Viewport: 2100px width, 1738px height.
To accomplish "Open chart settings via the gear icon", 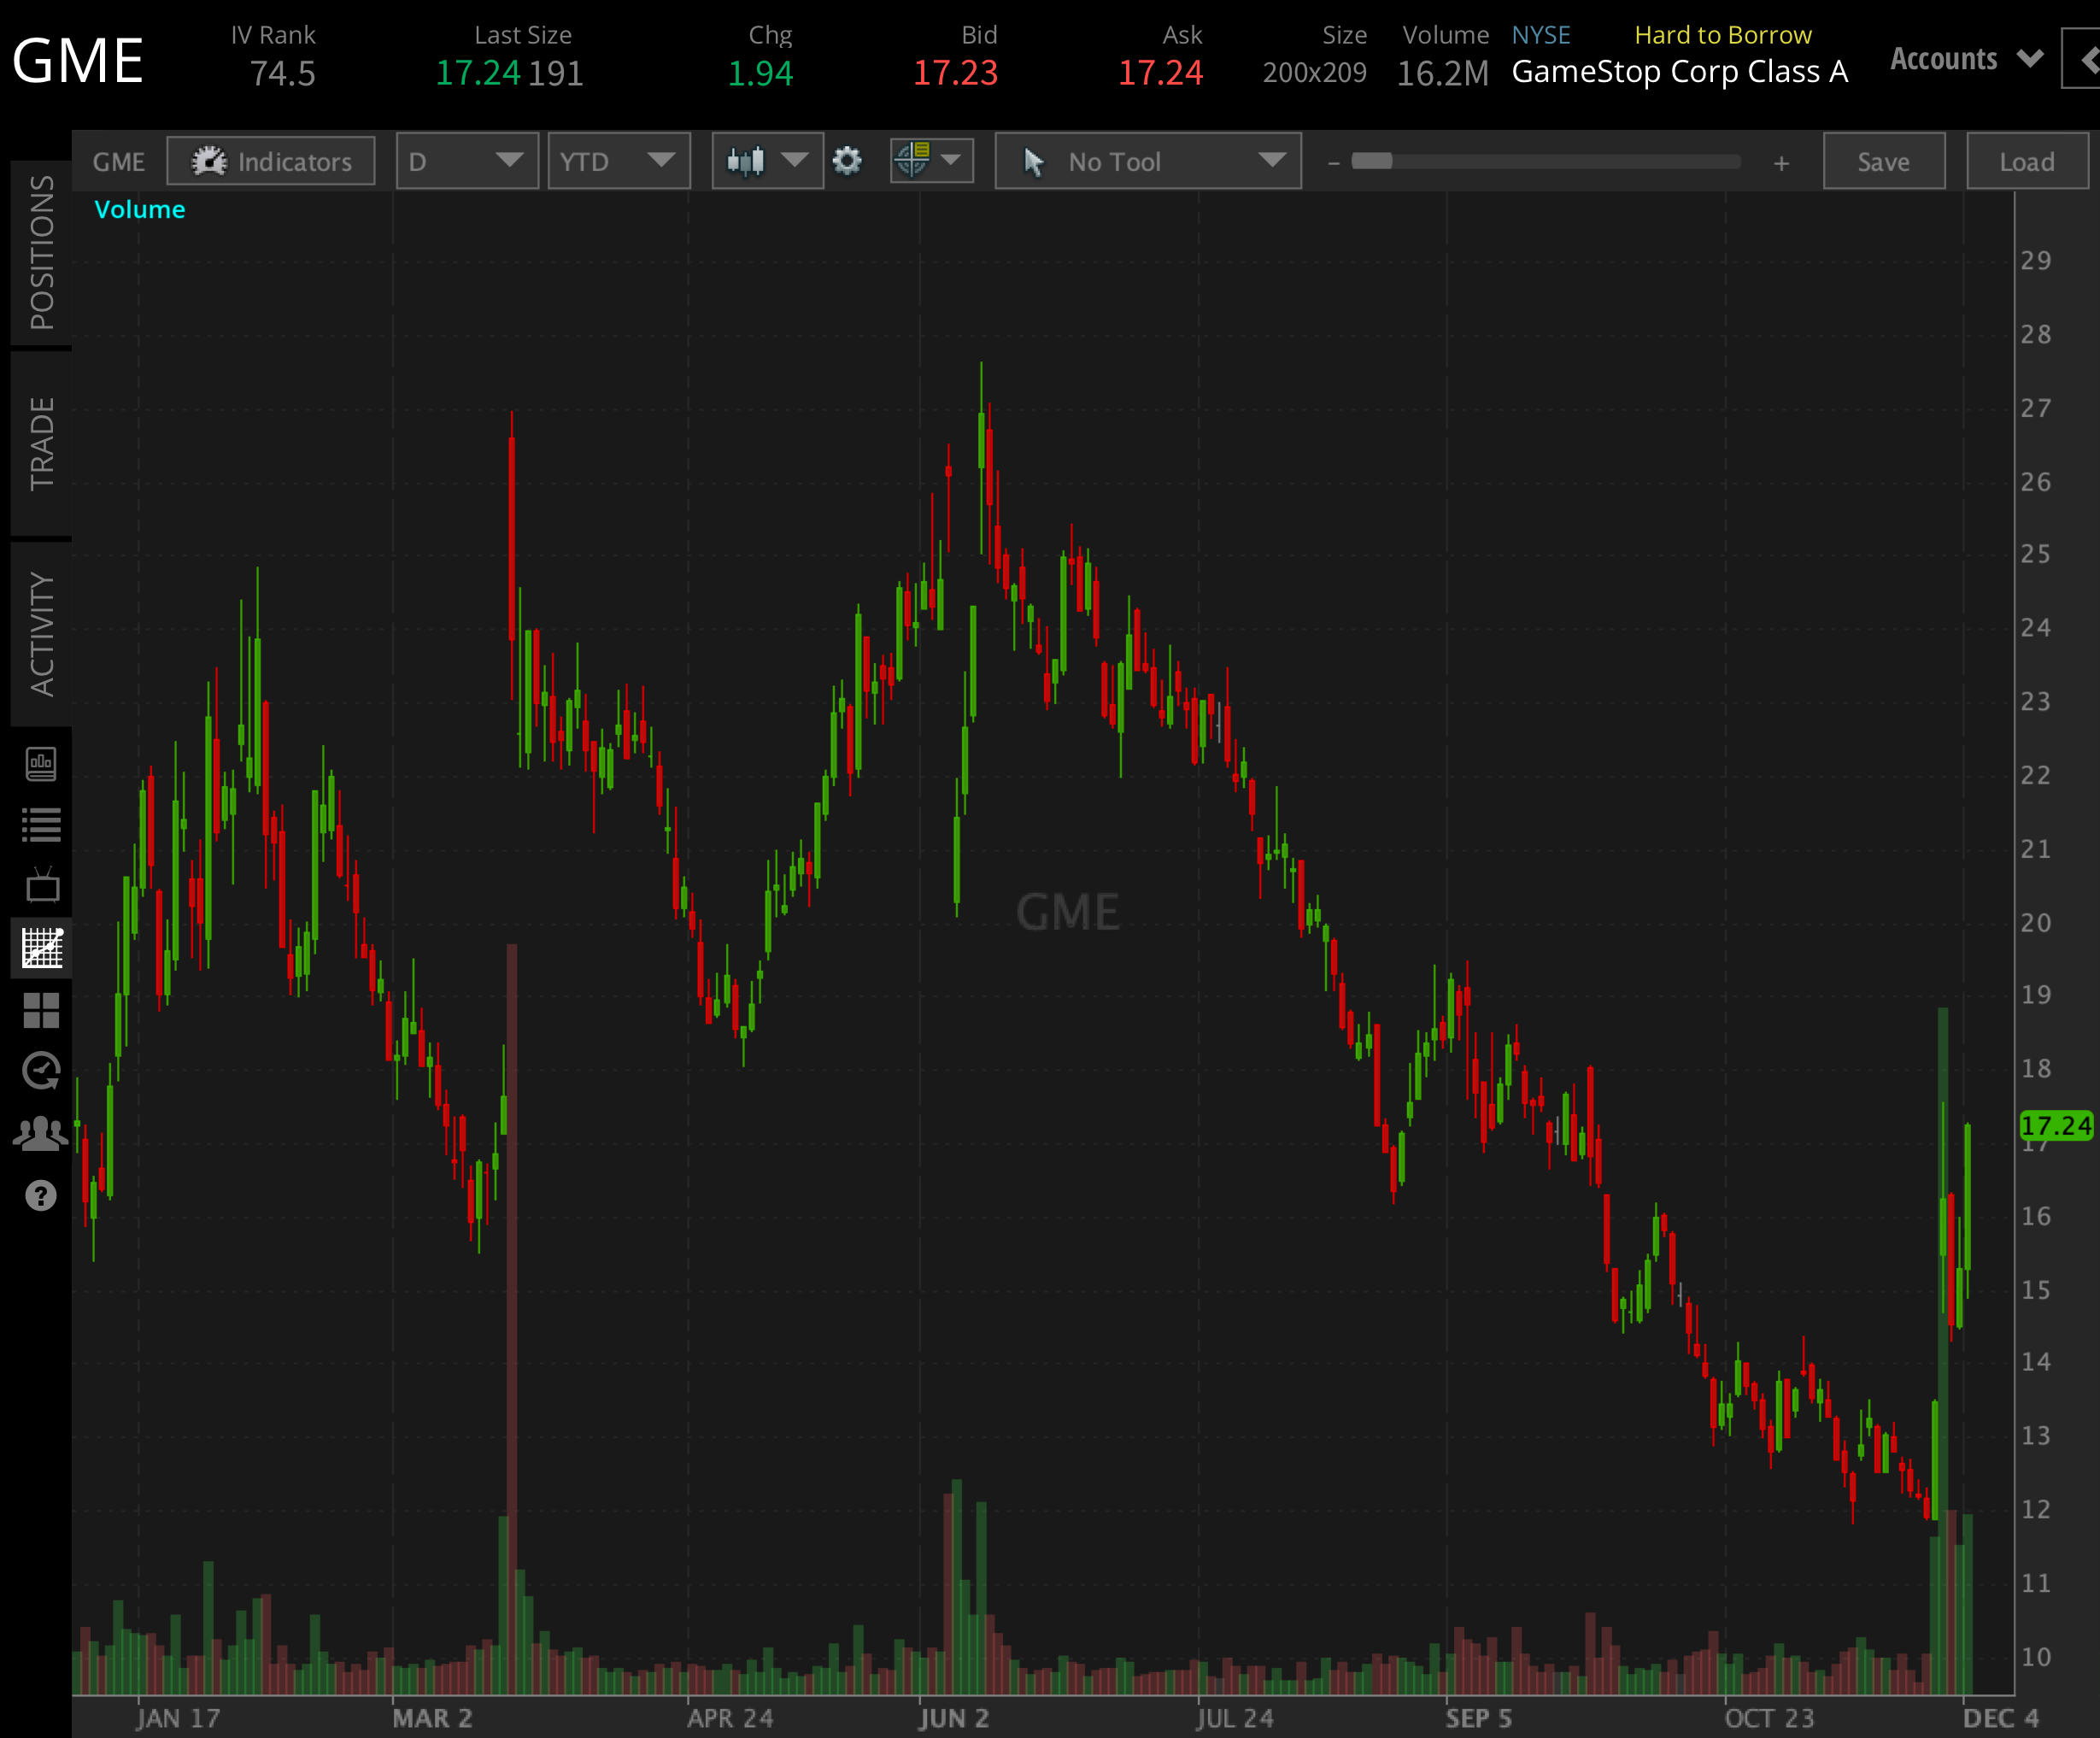I will [x=847, y=160].
